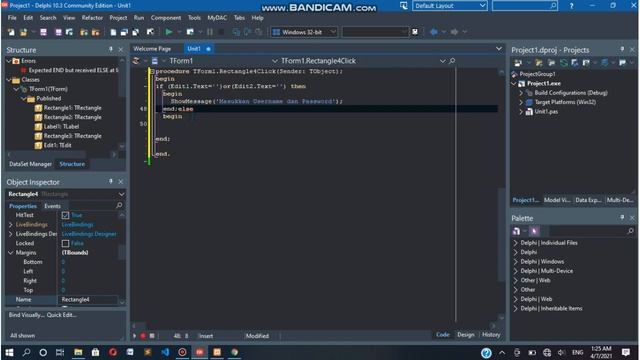Close the Structure panel
Image resolution: width=640 pixels, height=360 pixels.
click(121, 49)
